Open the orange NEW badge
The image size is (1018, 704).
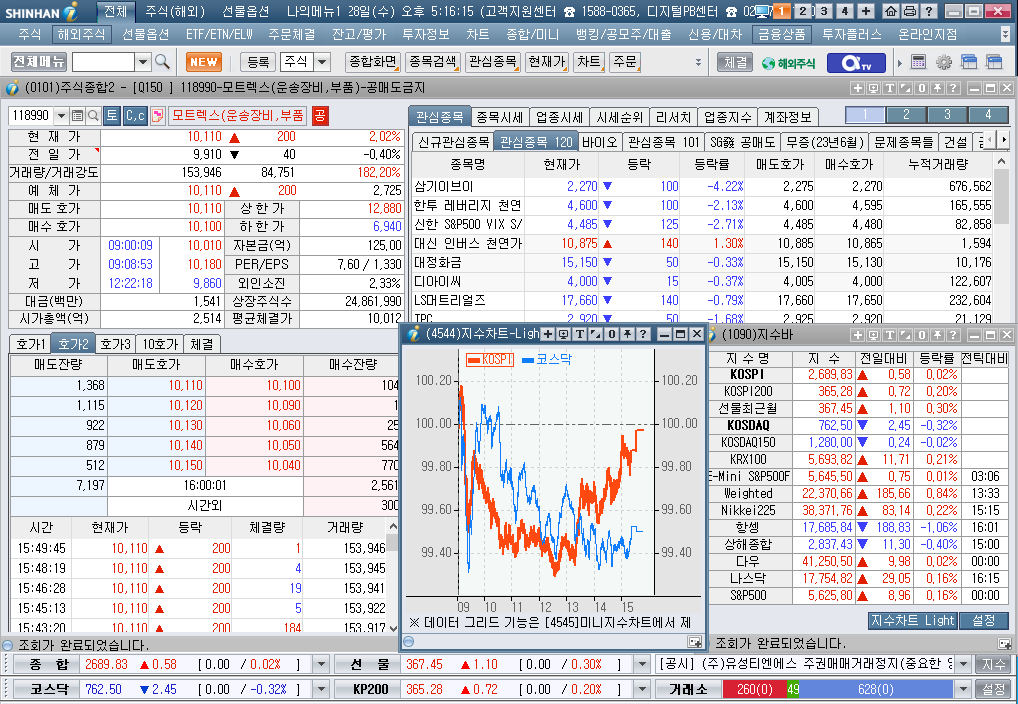(204, 62)
